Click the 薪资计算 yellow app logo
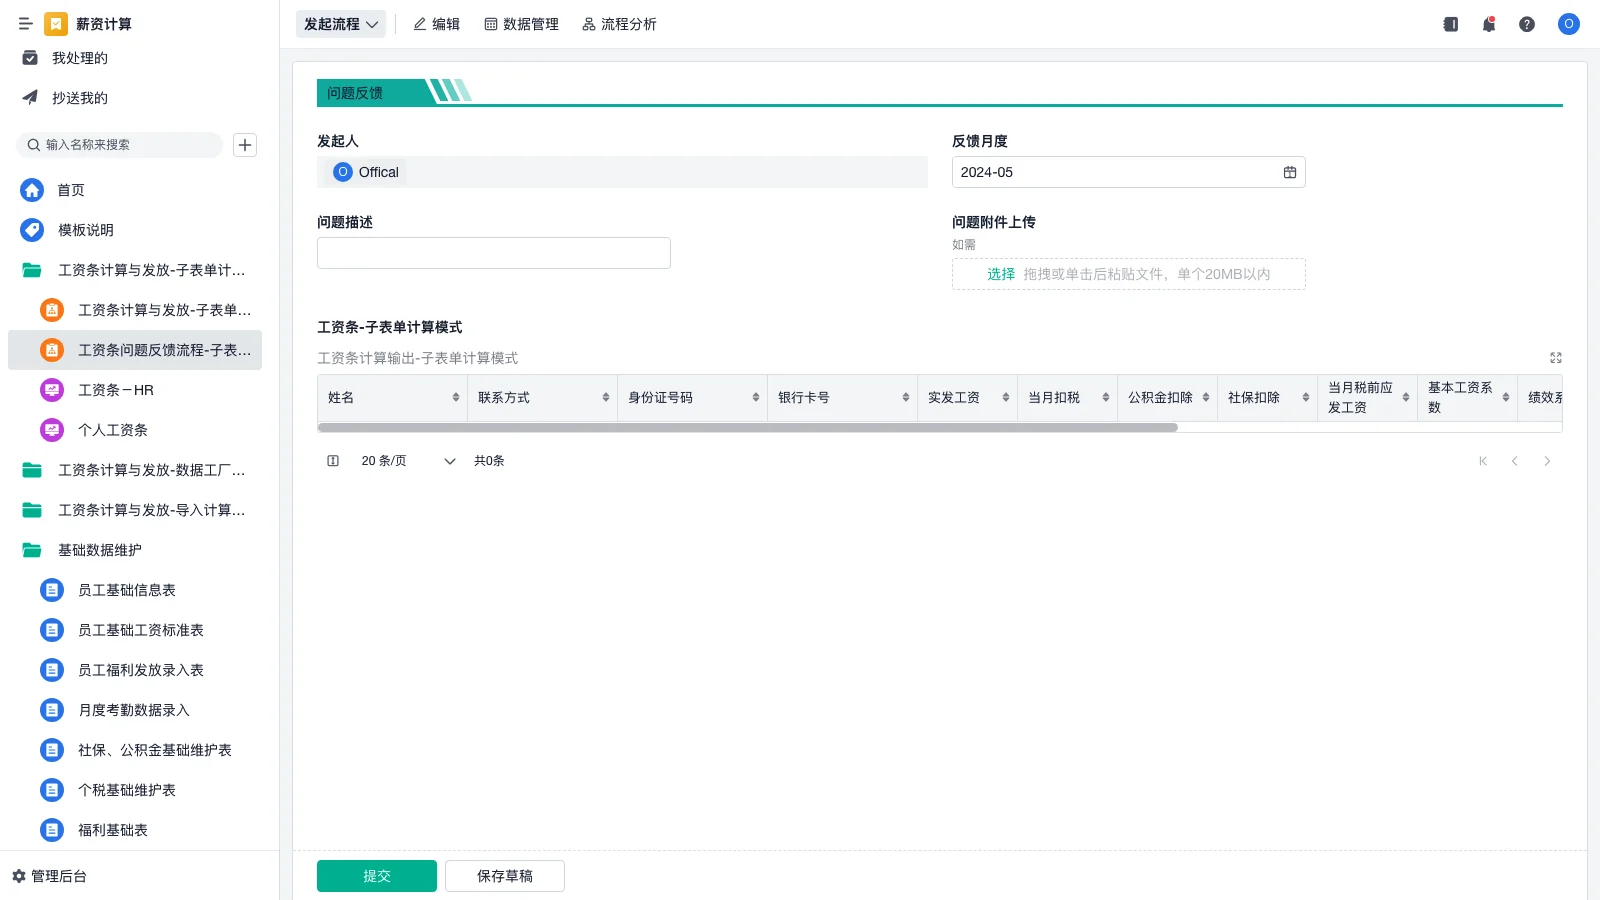The width and height of the screenshot is (1600, 900). click(x=56, y=24)
